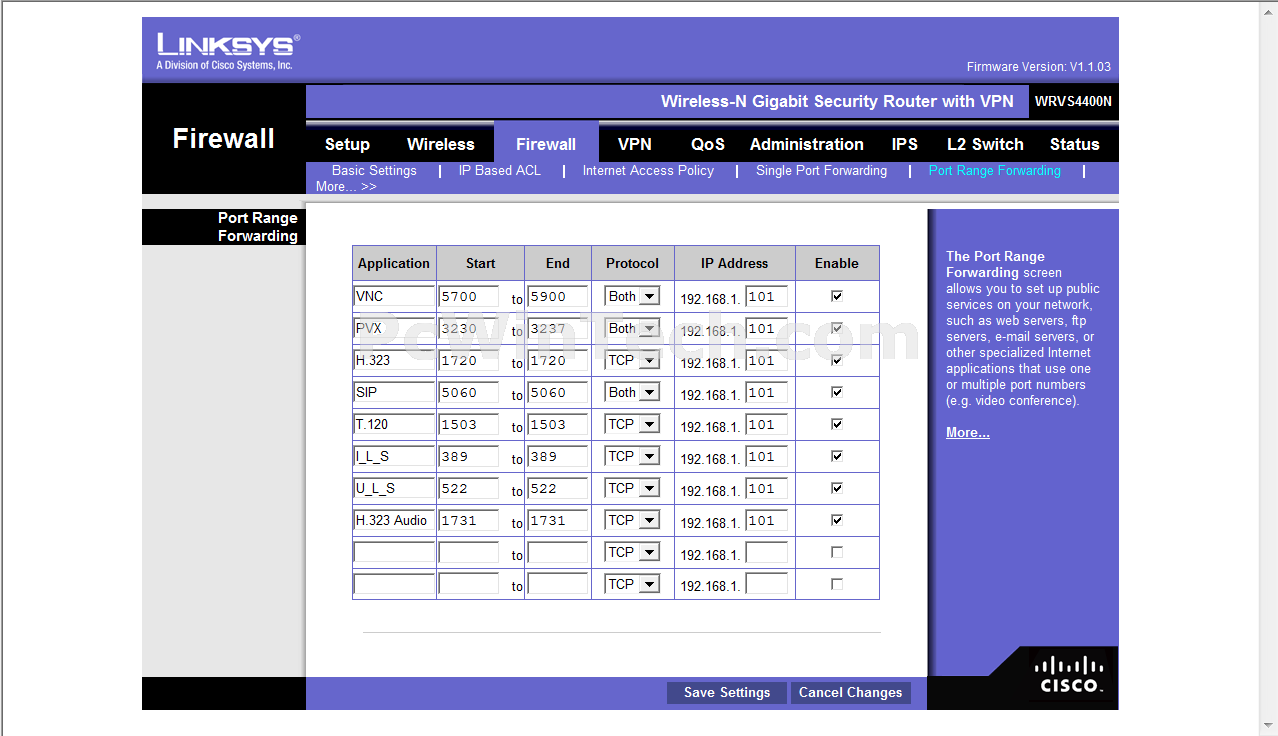Toggle Enable checkbox for U_L_S row

[837, 488]
